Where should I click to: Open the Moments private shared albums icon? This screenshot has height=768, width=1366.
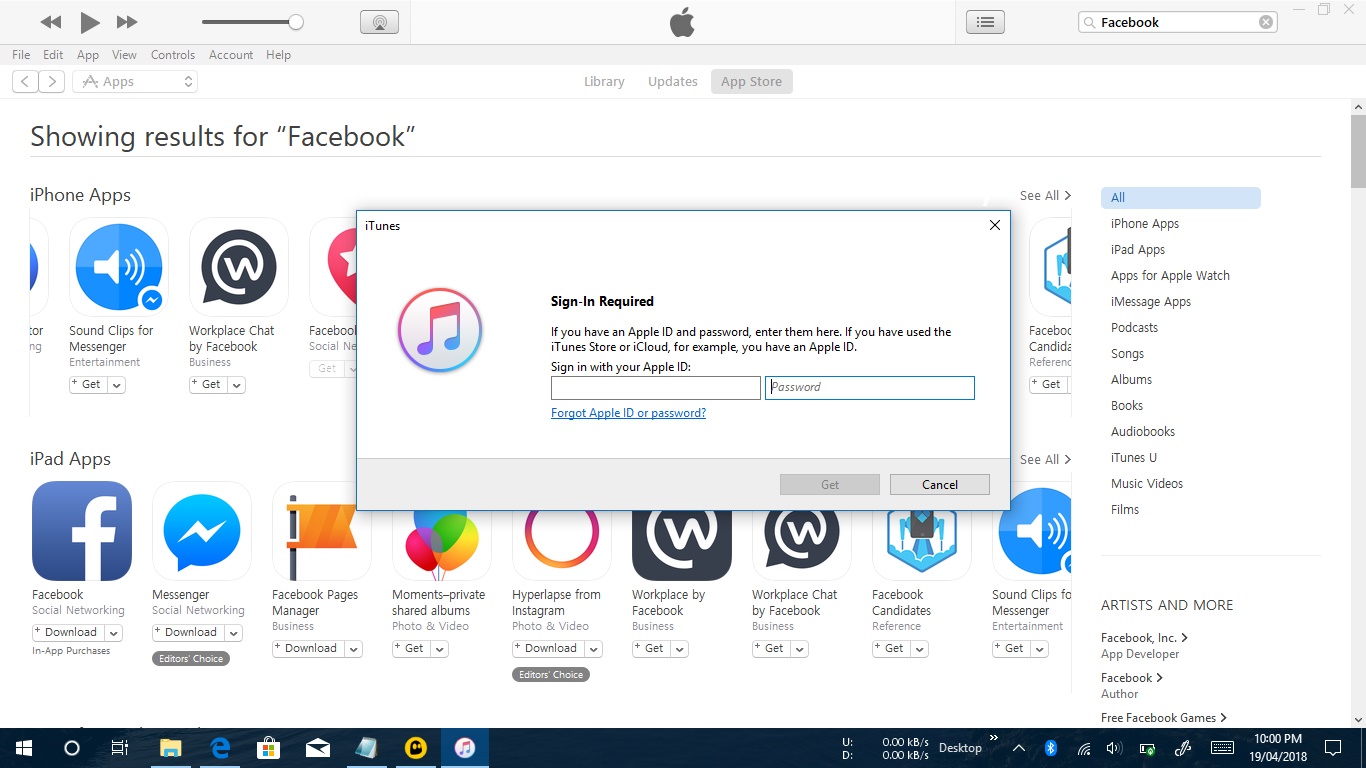442,545
